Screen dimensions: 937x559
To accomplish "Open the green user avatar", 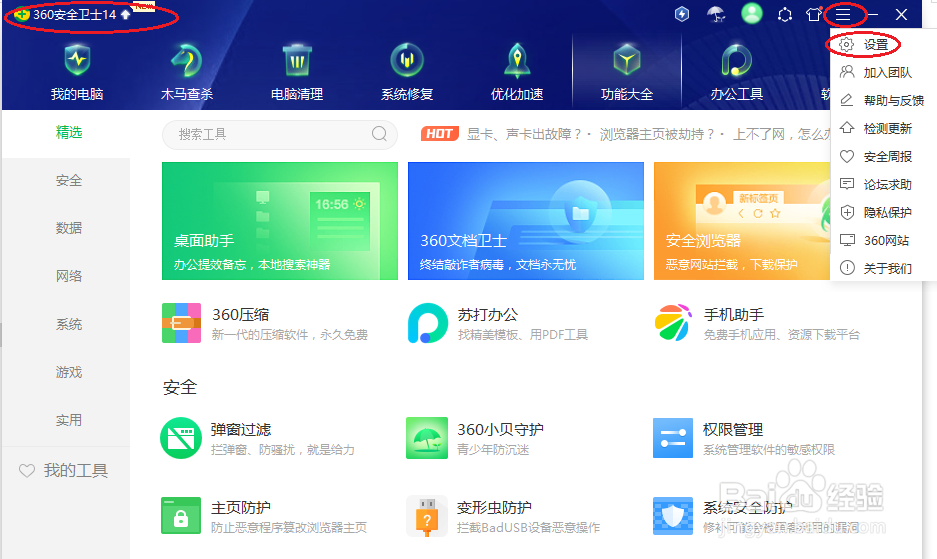I will [752, 13].
